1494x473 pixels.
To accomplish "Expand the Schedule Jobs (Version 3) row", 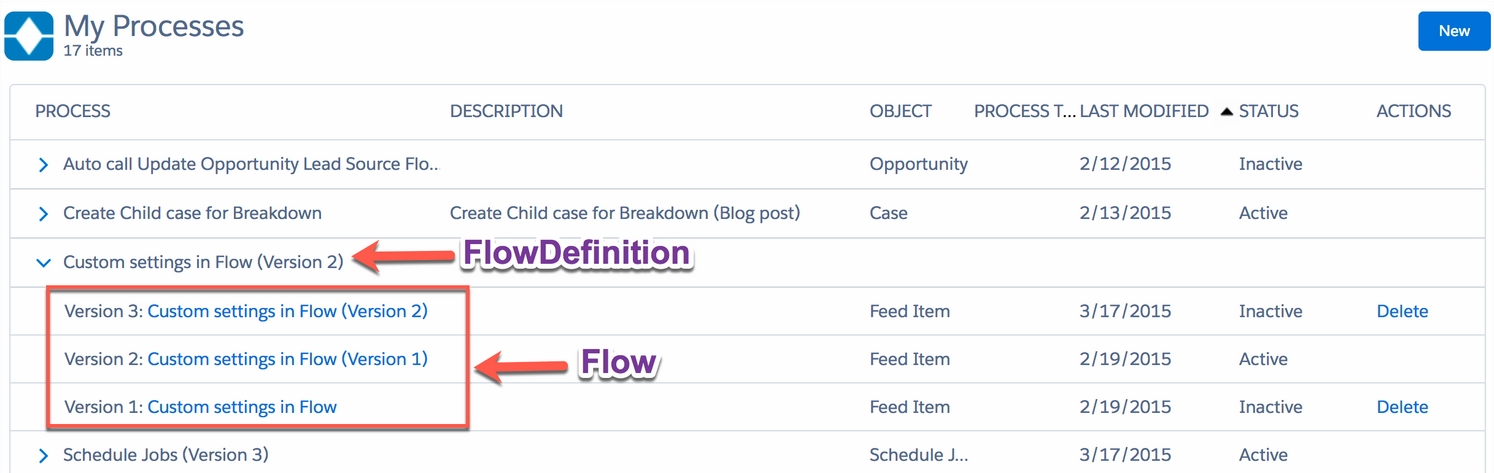I will 43,456.
